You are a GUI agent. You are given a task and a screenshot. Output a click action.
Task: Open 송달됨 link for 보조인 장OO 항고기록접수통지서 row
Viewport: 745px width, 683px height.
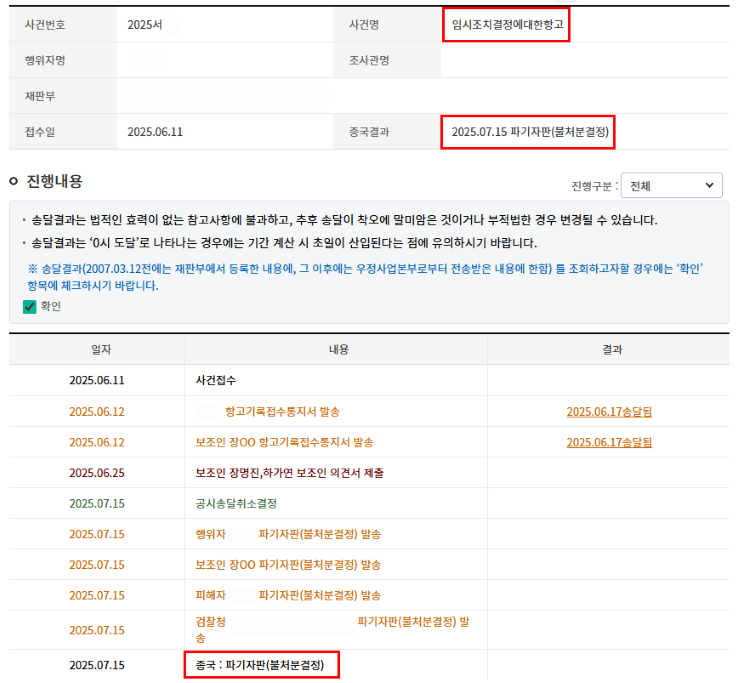pyautogui.click(x=608, y=442)
